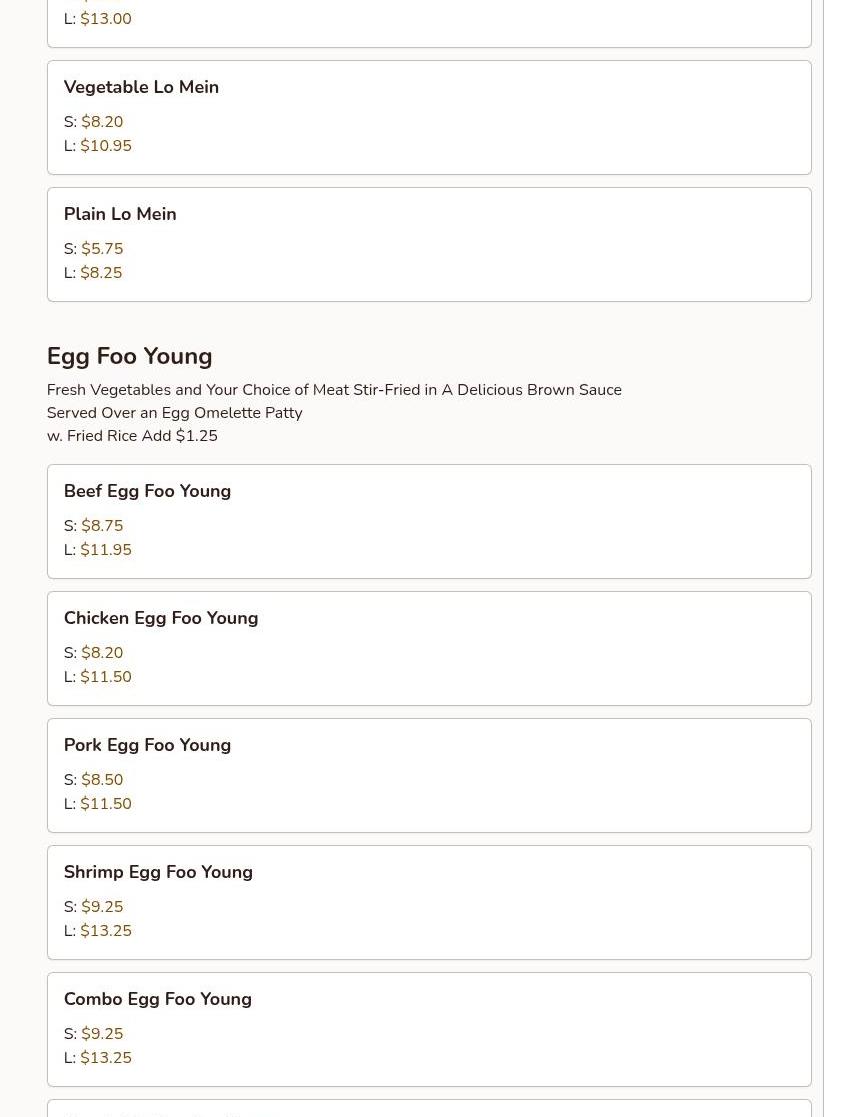Pick the Shrimp Egg Foo Young title

pyautogui.click(x=158, y=872)
